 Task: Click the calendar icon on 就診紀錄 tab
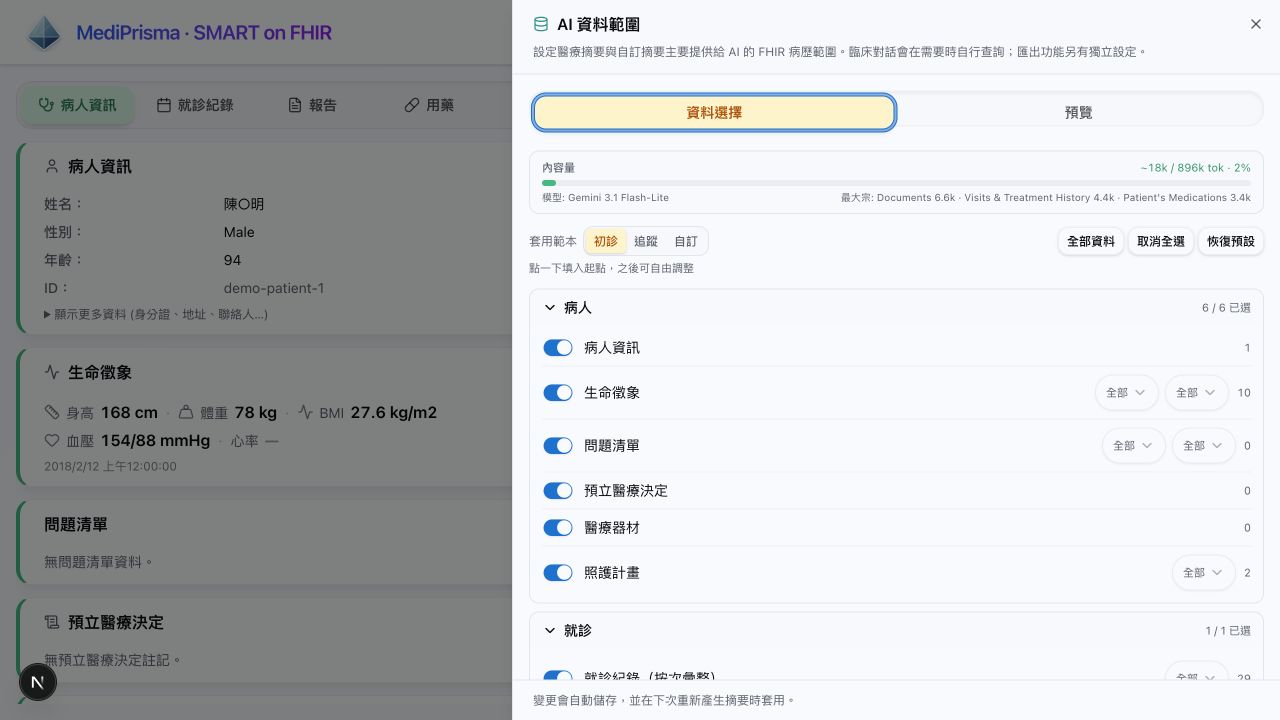pyautogui.click(x=164, y=105)
